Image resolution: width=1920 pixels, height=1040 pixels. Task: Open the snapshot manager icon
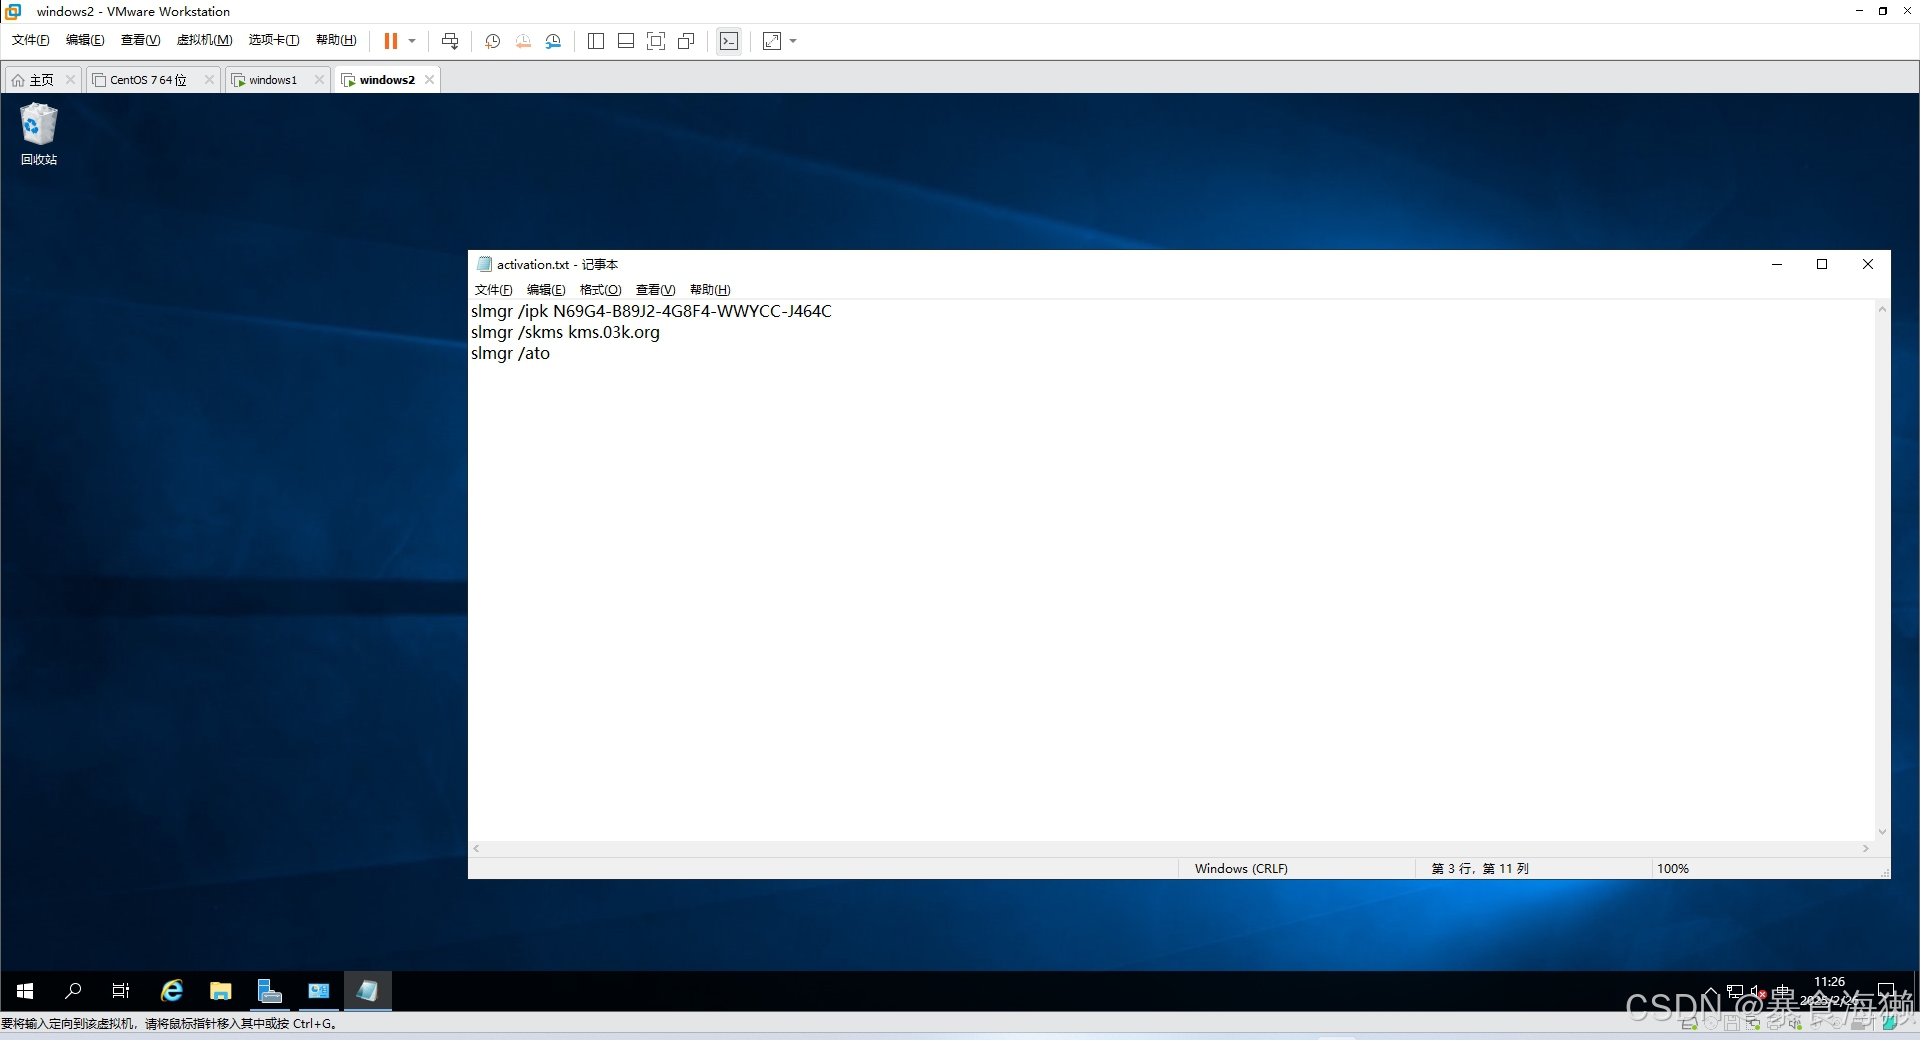(x=553, y=41)
